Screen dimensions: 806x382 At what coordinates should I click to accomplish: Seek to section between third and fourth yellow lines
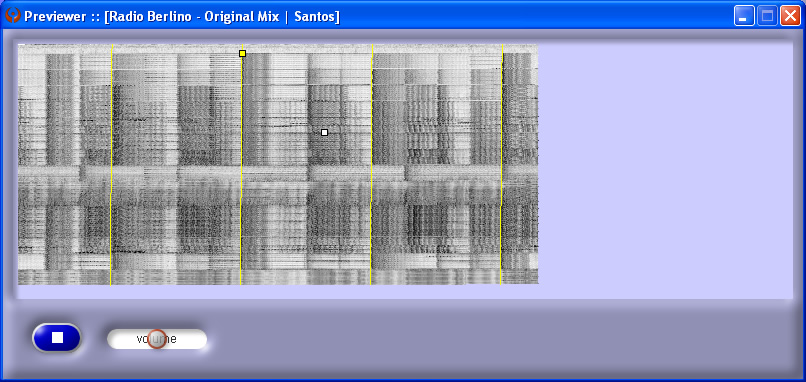pyautogui.click(x=437, y=165)
